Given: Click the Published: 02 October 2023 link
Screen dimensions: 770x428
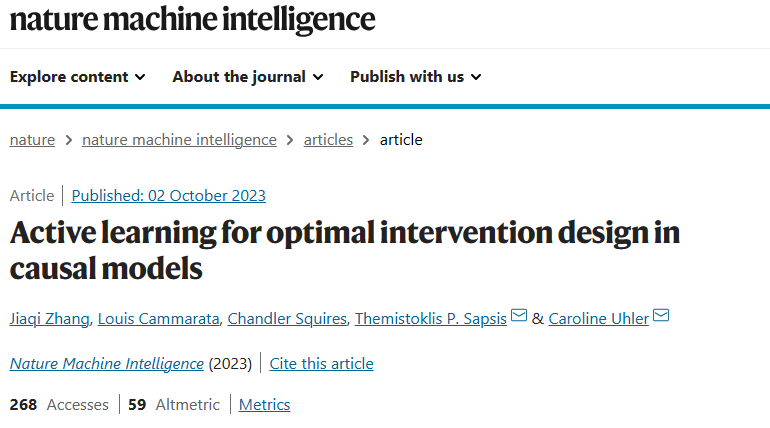Looking at the screenshot, I should tap(169, 195).
